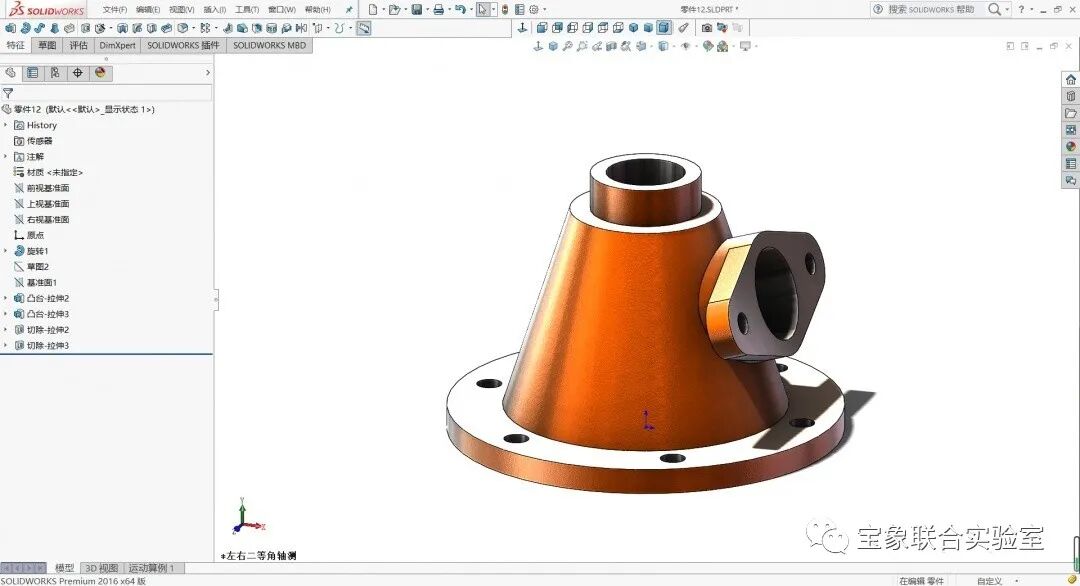1080x586 pixels.
Task: Expand the 注解 tree node
Action: click(x=6, y=156)
